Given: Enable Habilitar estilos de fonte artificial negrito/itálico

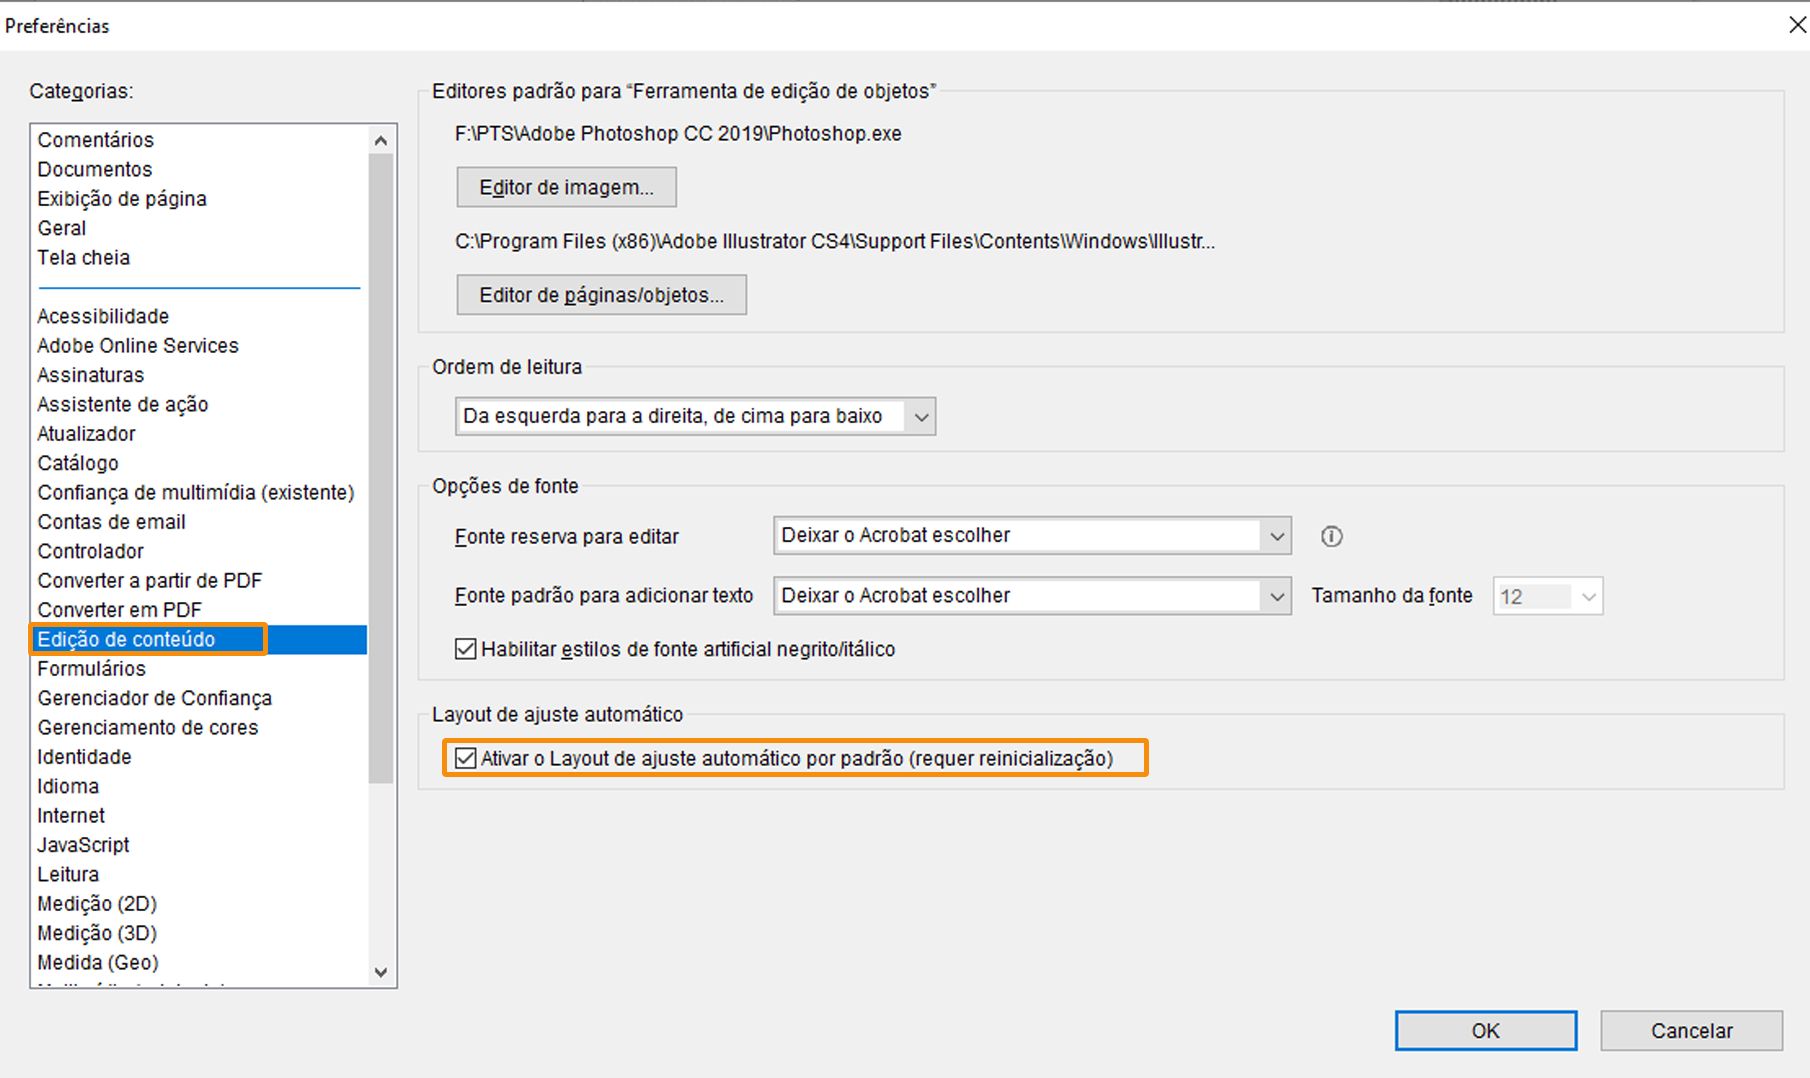Looking at the screenshot, I should pos(464,648).
